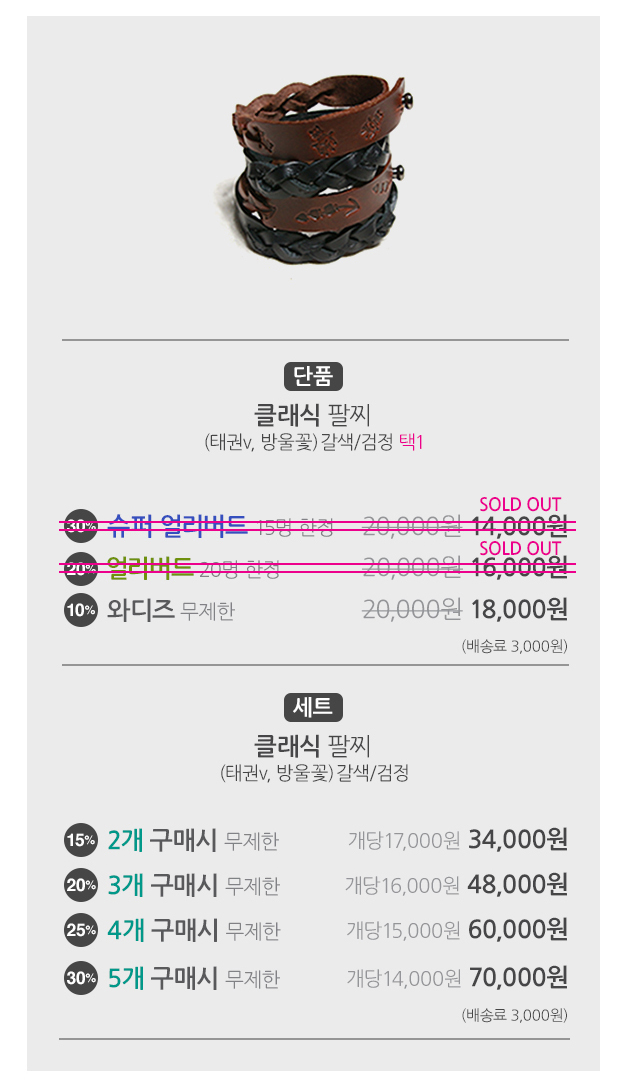Click the 세트 badge label
The height and width of the screenshot is (1091, 630).
tap(313, 707)
